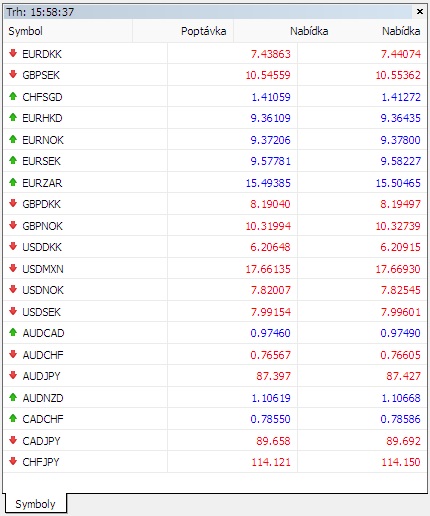The height and width of the screenshot is (516, 430).
Task: Sort by the Symbol column header
Action: click(68, 31)
